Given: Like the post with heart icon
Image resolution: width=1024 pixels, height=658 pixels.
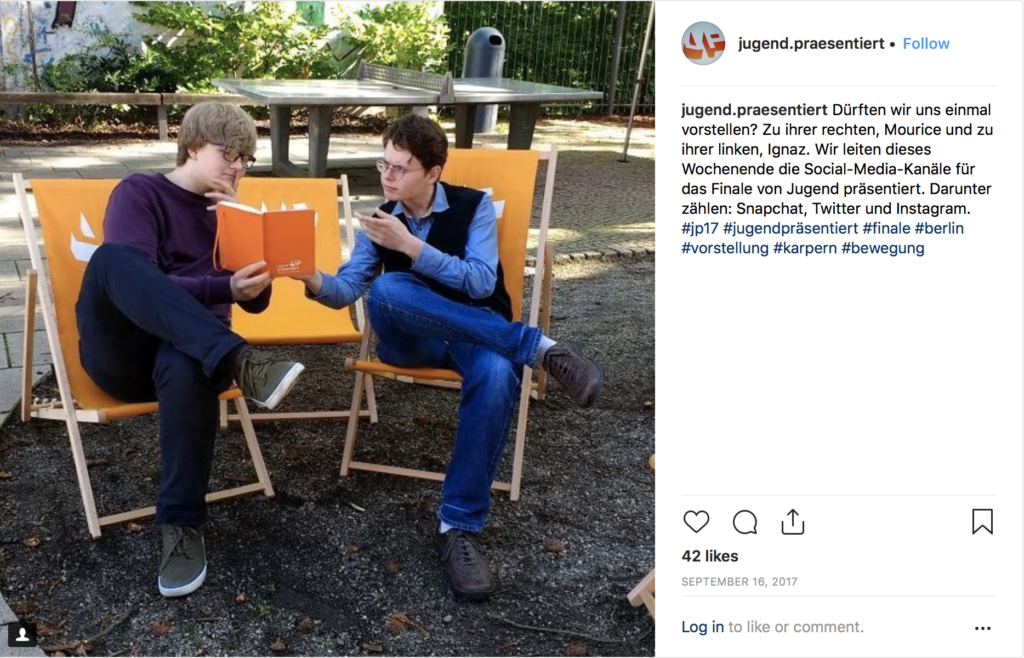Looking at the screenshot, I should click(x=696, y=522).
